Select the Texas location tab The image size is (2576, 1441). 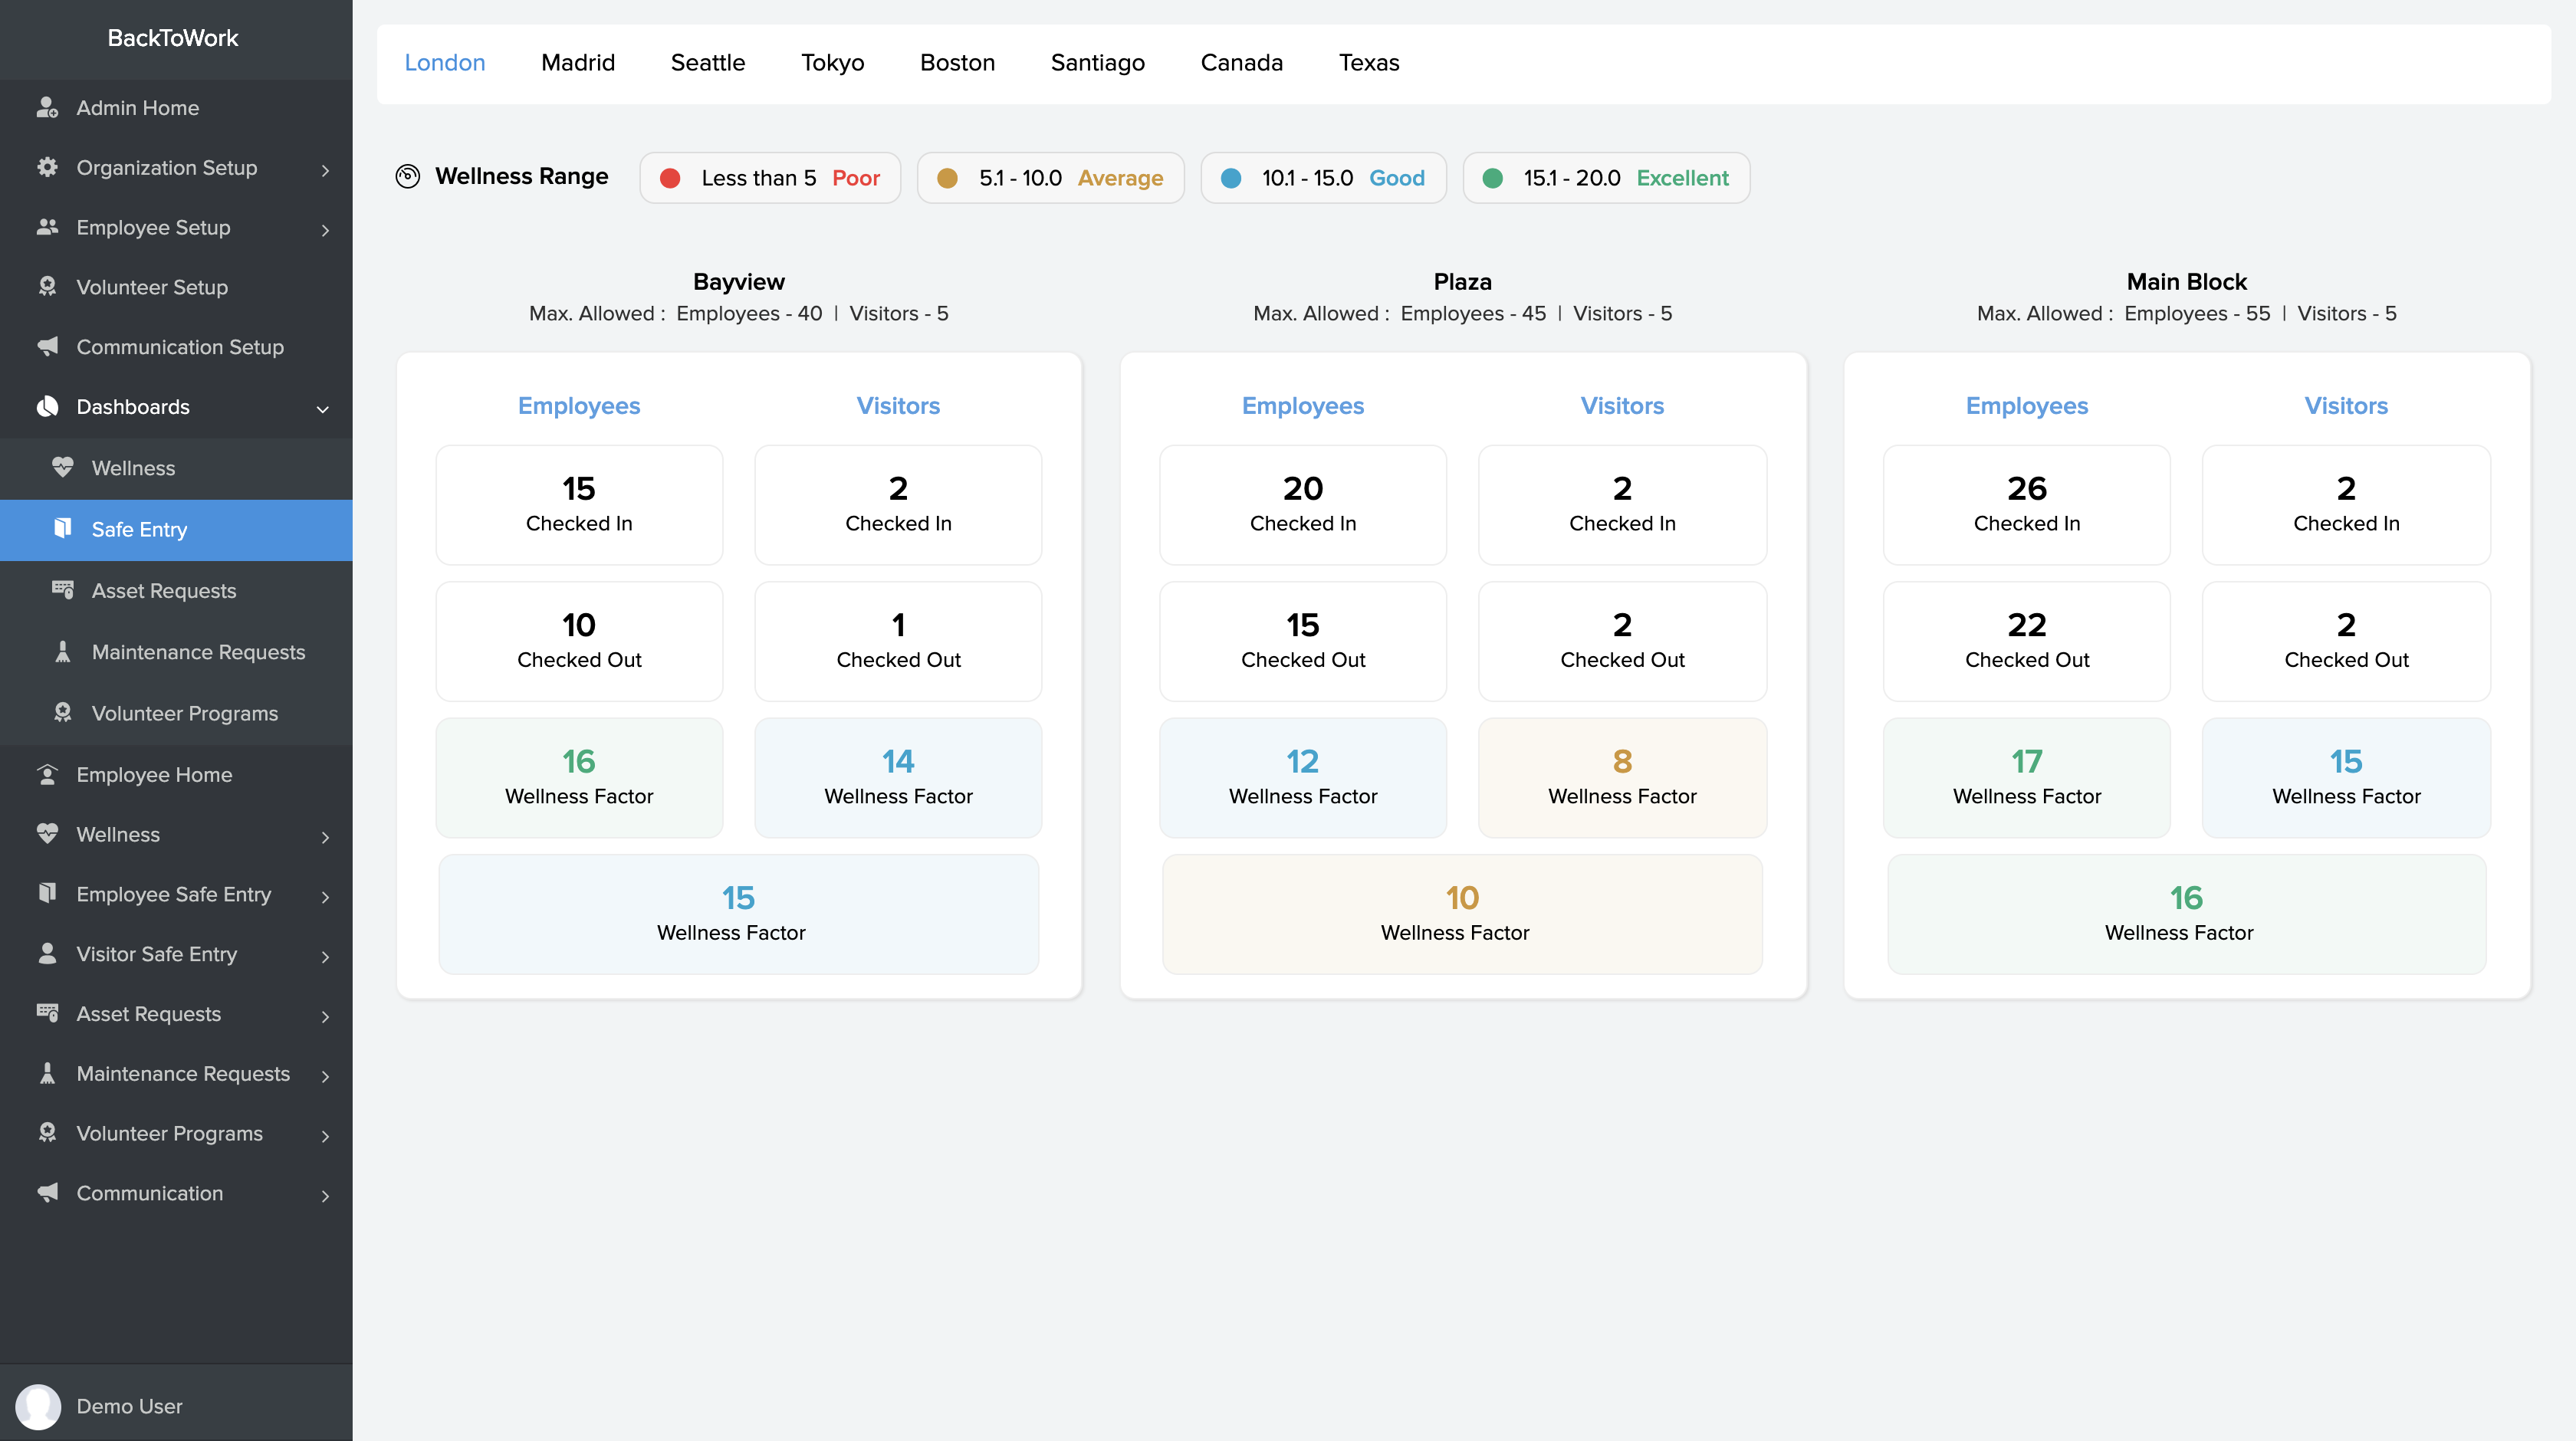click(x=1368, y=63)
